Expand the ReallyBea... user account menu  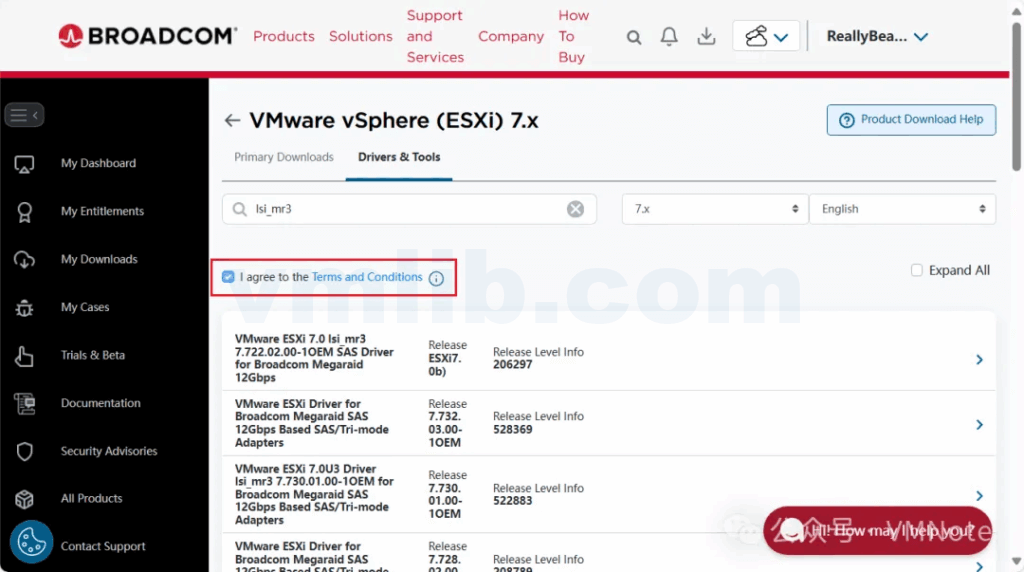[x=877, y=37]
